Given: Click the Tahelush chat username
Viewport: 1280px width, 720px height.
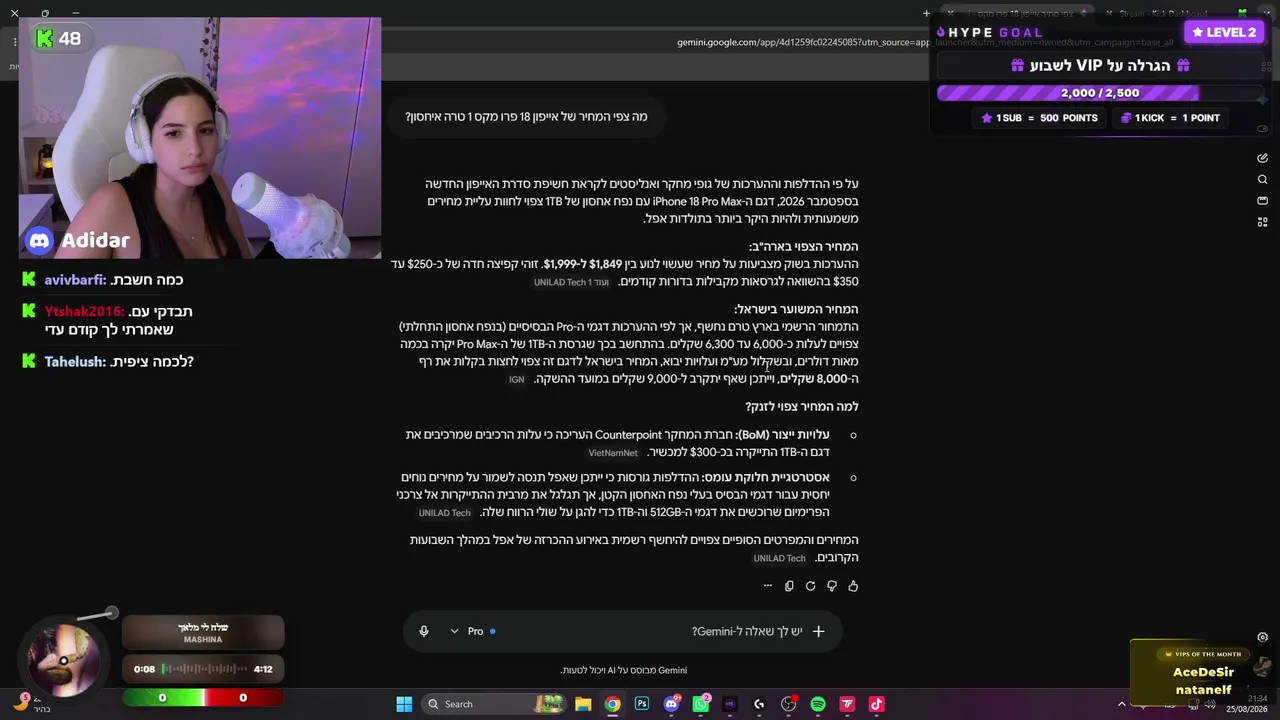Looking at the screenshot, I should pyautogui.click(x=75, y=362).
